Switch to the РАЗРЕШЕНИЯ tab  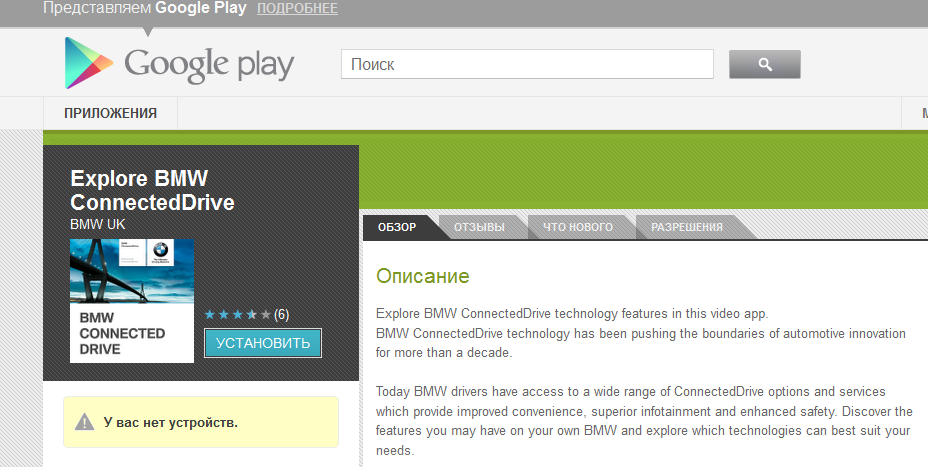(x=687, y=227)
